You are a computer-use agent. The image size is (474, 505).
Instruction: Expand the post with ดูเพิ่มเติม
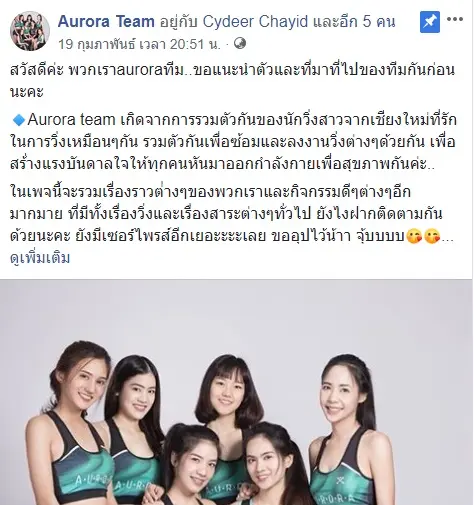pos(40,258)
